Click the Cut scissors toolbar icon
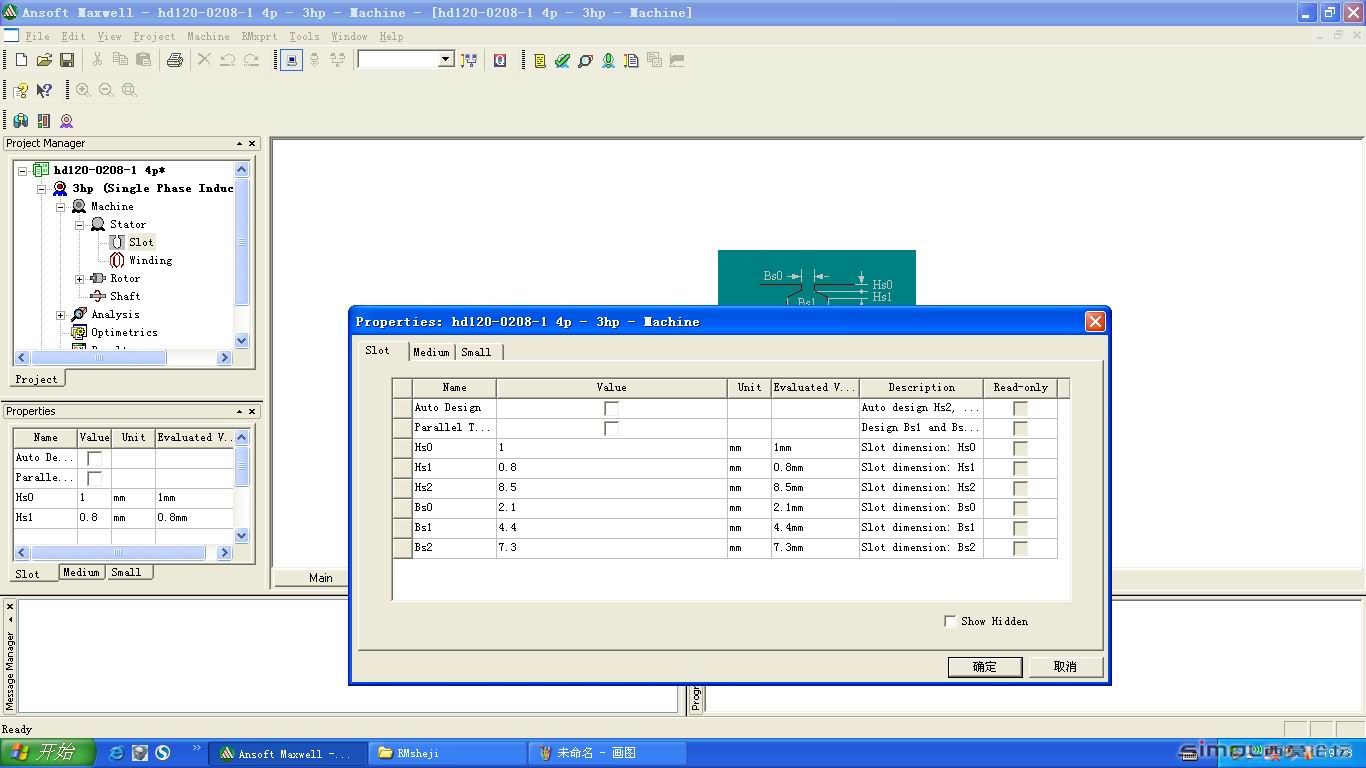 [x=97, y=60]
